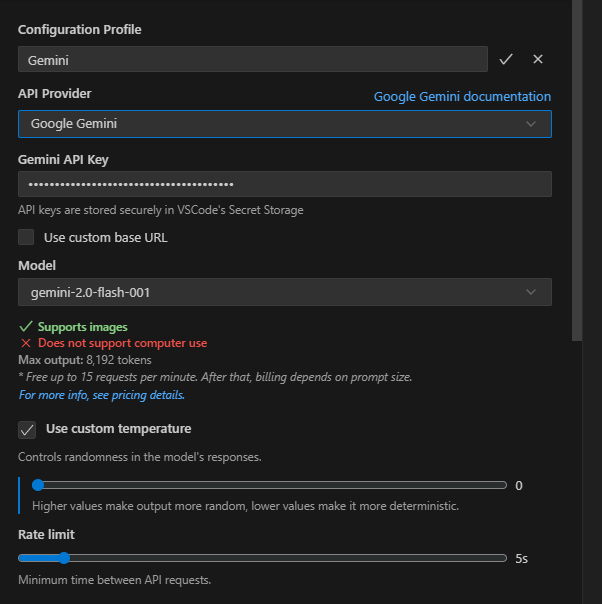Confirm profile name with the checkmark icon
Image resolution: width=602 pixels, height=604 pixels.
pos(506,59)
